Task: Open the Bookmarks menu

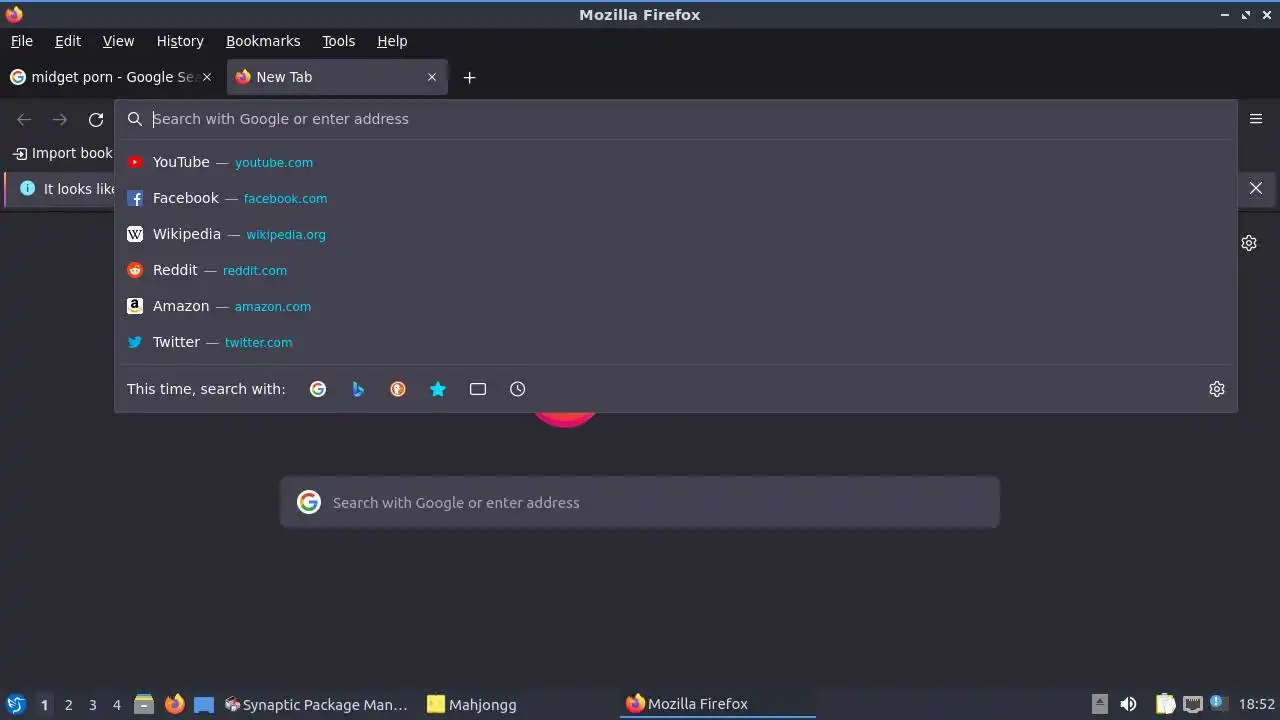Action: [263, 41]
